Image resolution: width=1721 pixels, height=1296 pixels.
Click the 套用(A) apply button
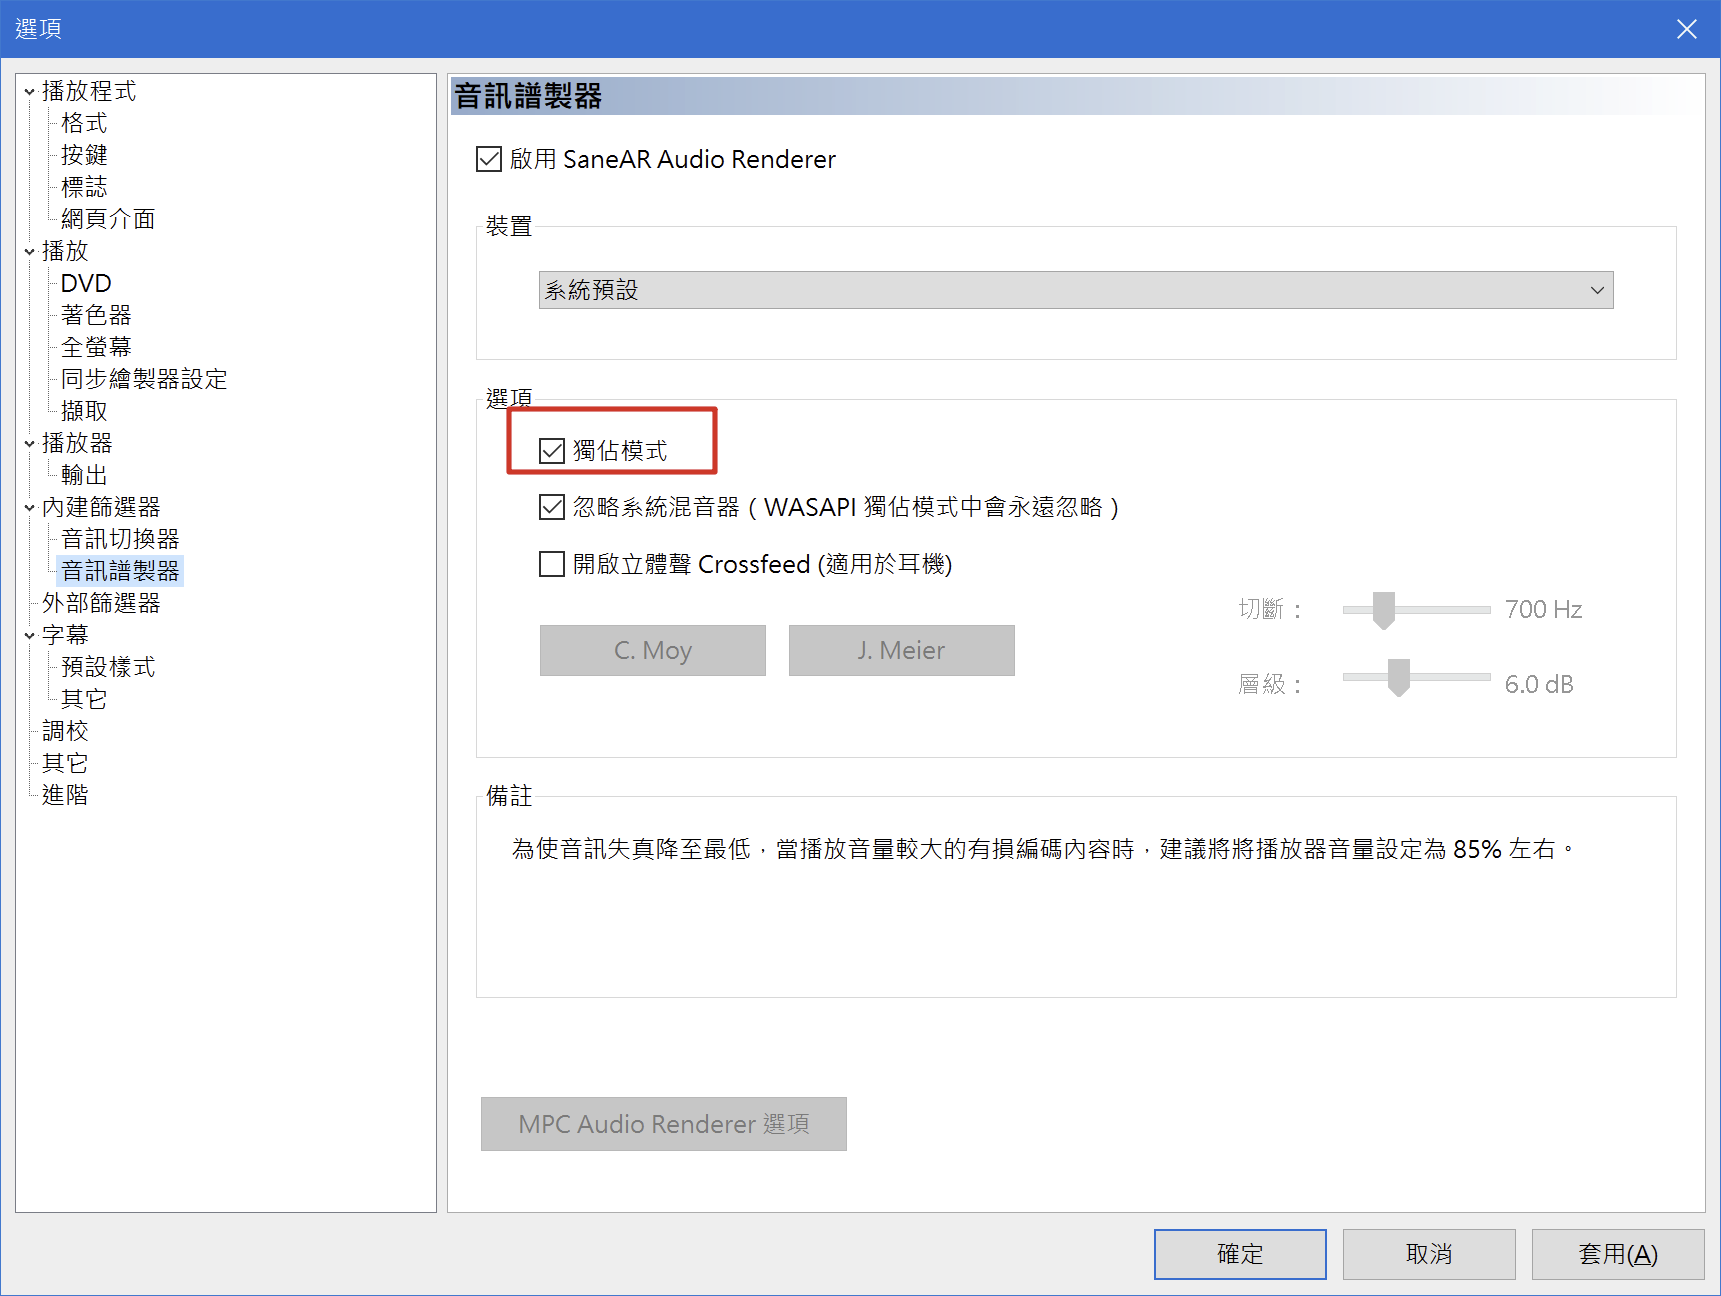pos(1617,1253)
